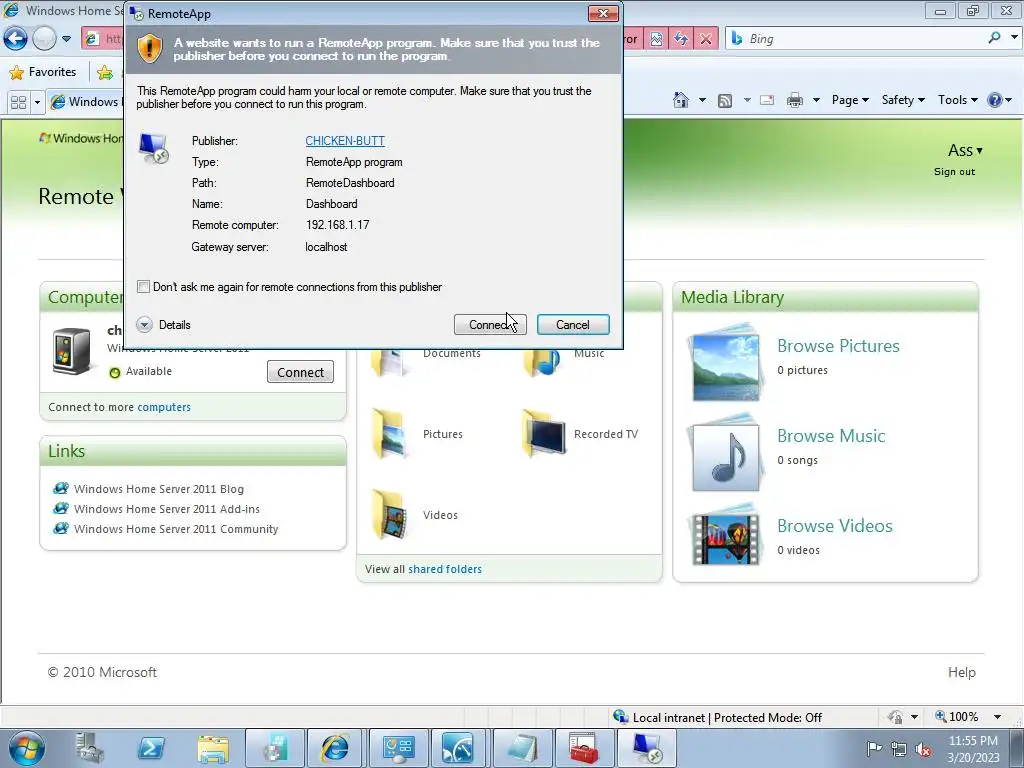Click the search magnifier icon
This screenshot has width=1024, height=768.
pyautogui.click(x=994, y=38)
